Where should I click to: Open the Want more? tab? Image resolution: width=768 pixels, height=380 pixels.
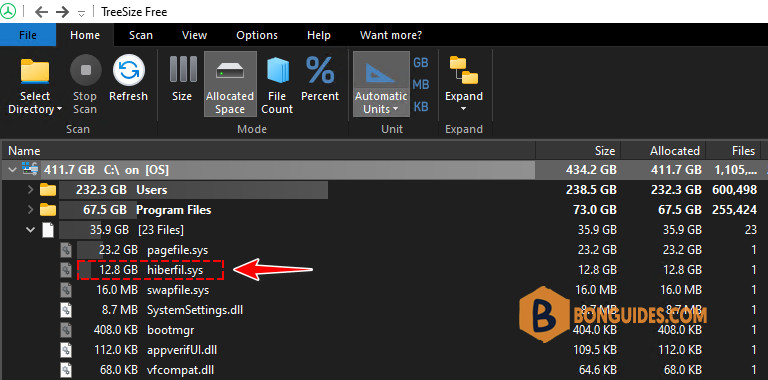[391, 35]
